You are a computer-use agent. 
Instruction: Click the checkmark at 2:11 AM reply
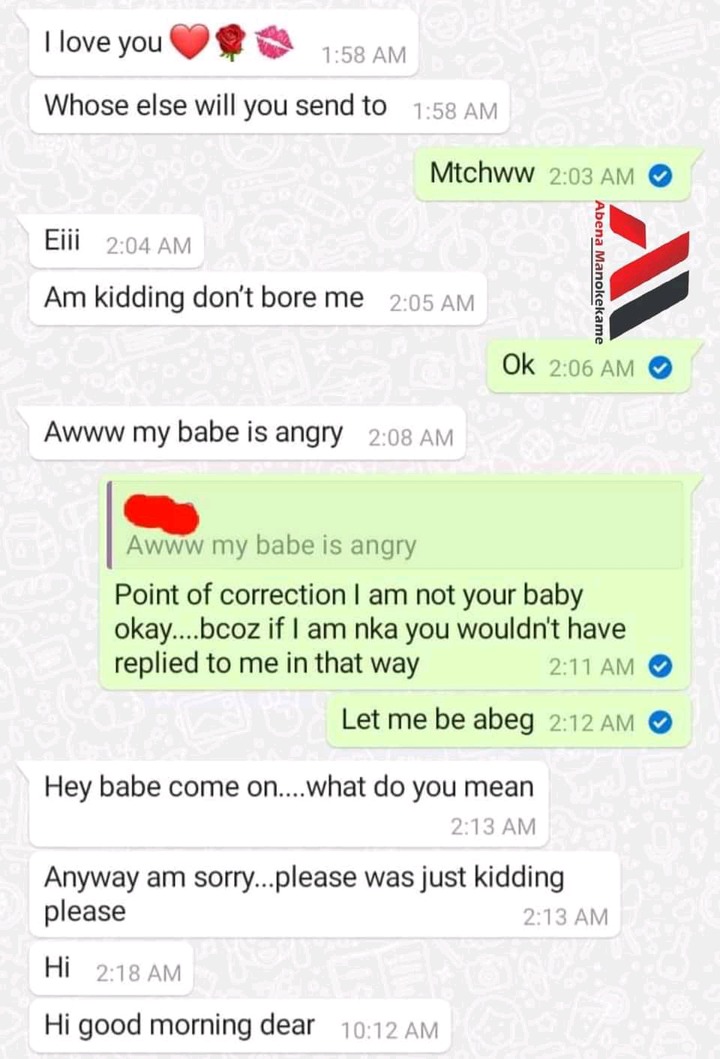(x=660, y=667)
